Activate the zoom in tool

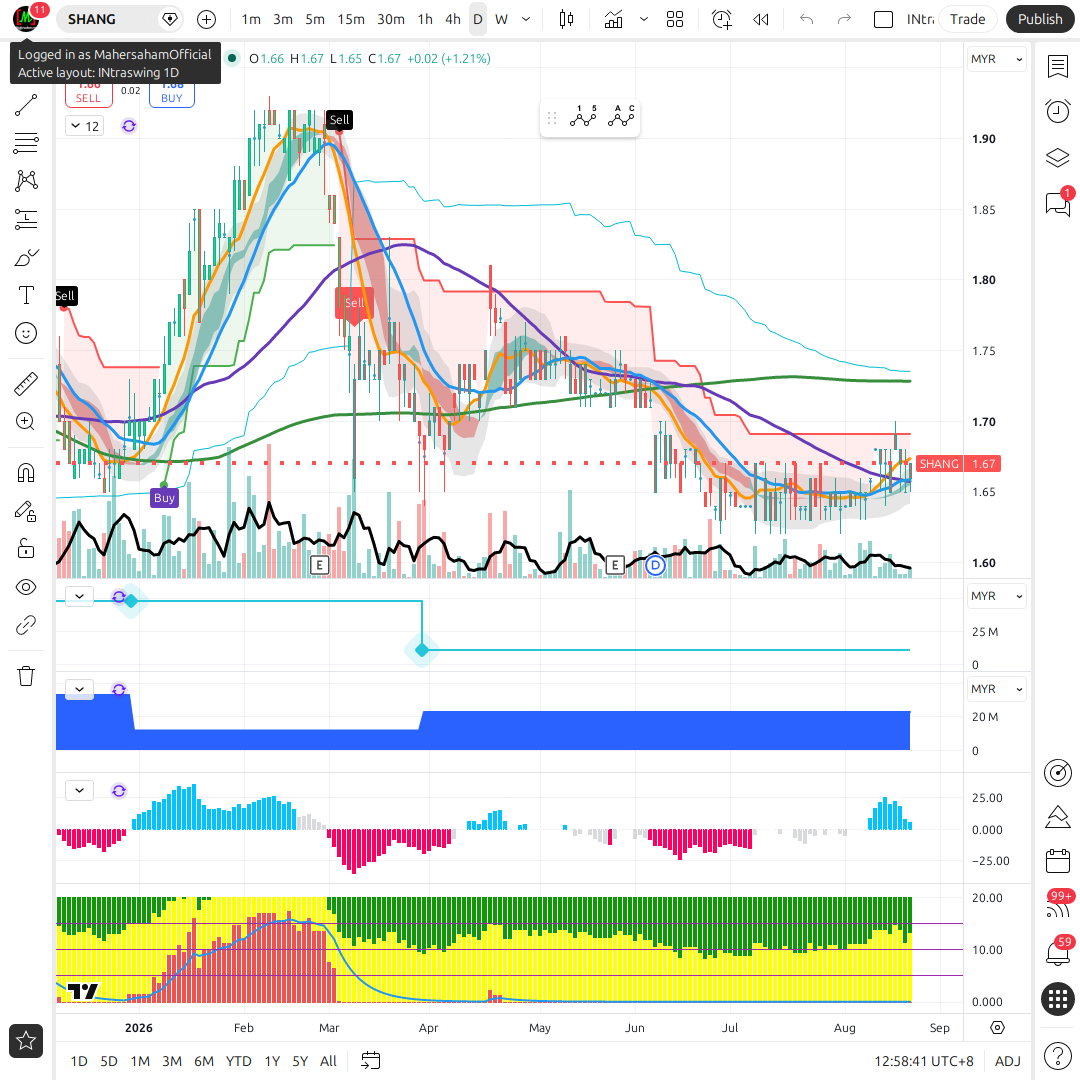25,422
